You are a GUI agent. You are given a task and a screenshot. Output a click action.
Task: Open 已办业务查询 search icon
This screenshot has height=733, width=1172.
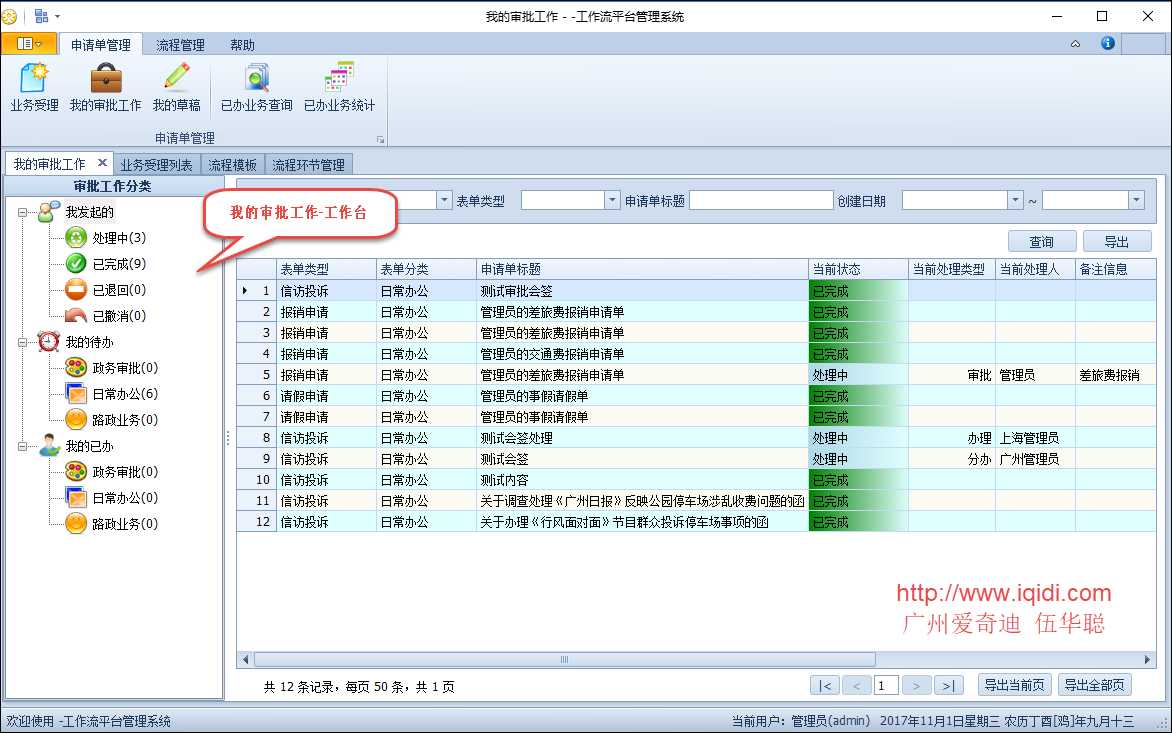point(256,87)
